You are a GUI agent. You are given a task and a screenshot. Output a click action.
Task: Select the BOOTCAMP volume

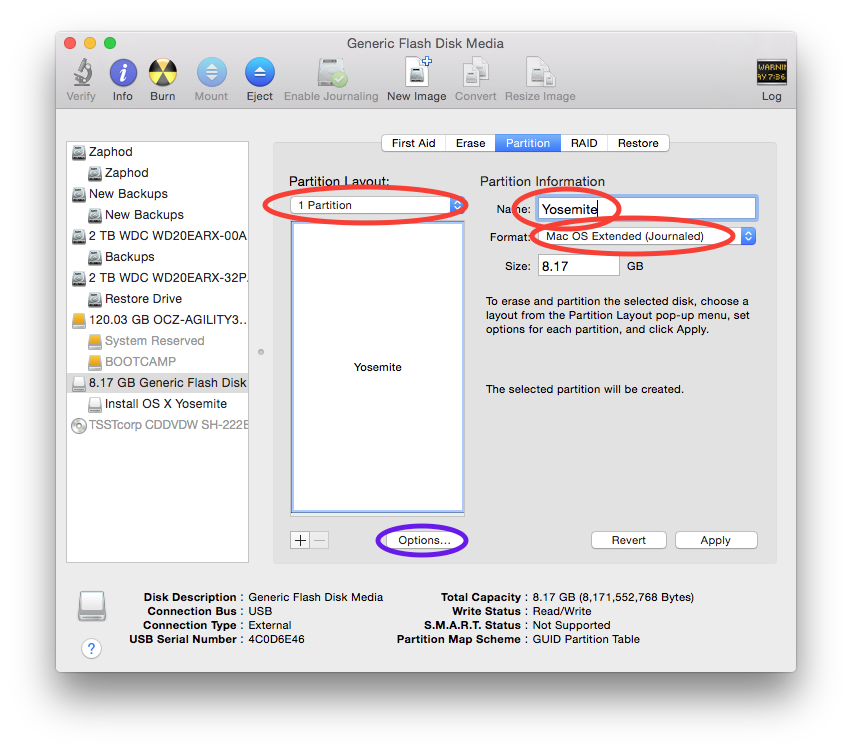coord(157,362)
